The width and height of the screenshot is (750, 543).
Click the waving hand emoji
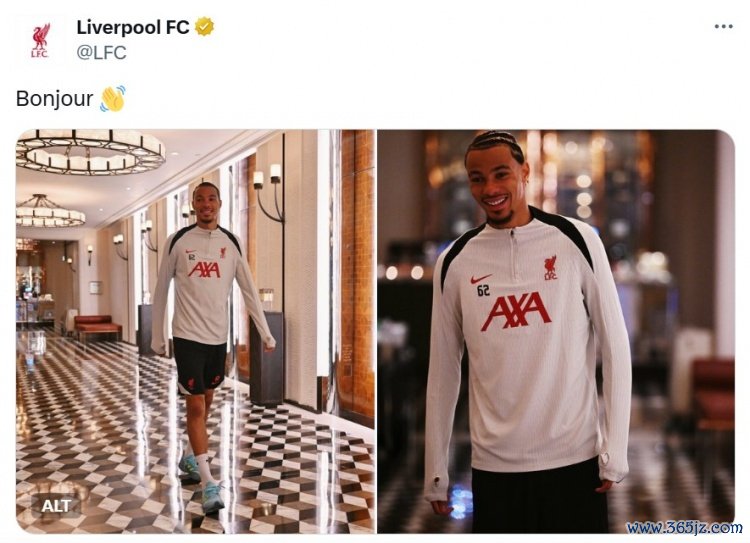(113, 99)
